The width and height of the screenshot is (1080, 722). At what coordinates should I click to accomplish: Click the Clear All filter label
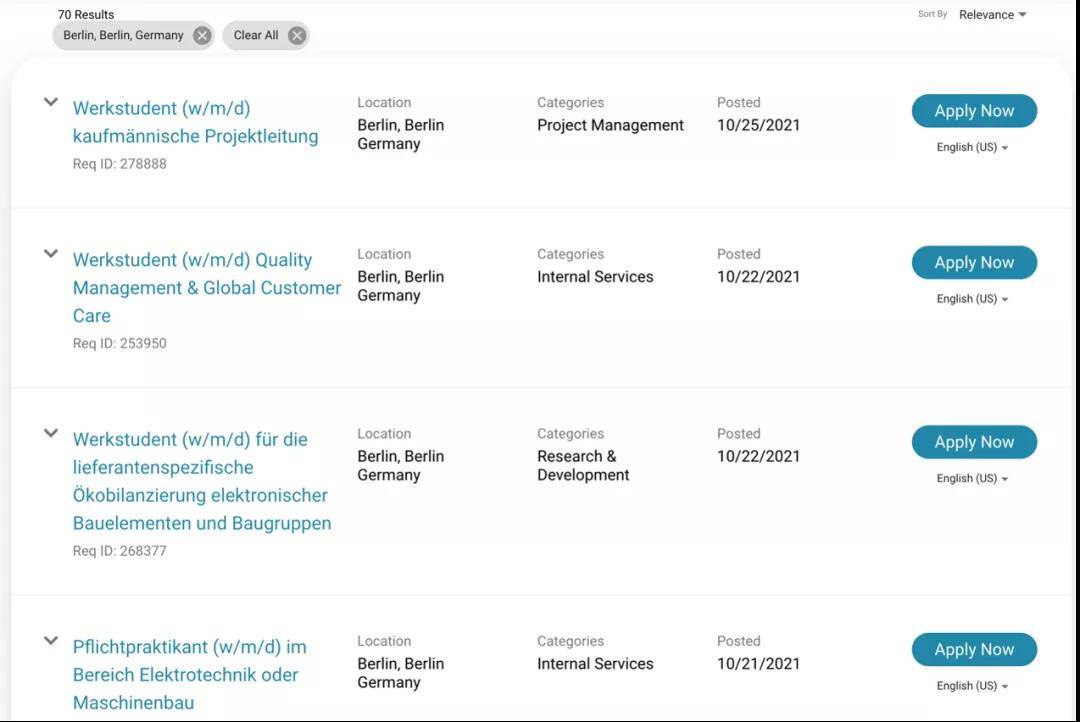coord(256,35)
